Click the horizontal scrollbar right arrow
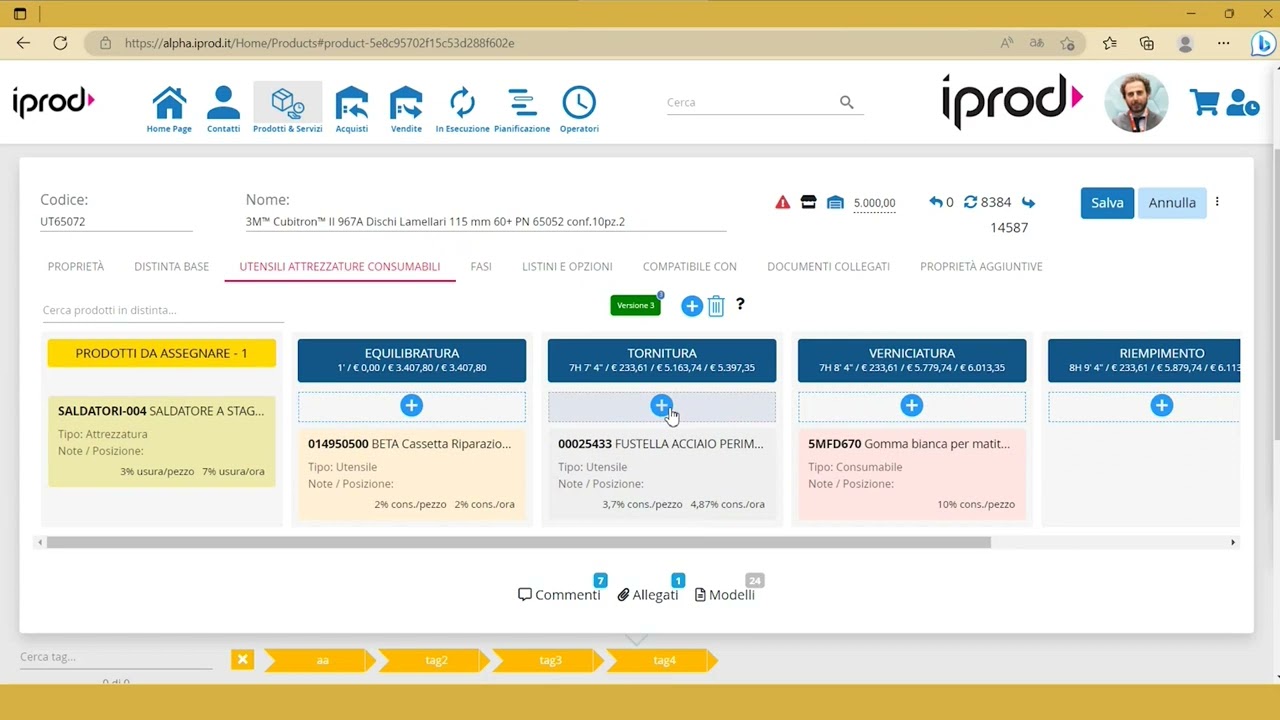The width and height of the screenshot is (1280, 720). (x=1233, y=542)
